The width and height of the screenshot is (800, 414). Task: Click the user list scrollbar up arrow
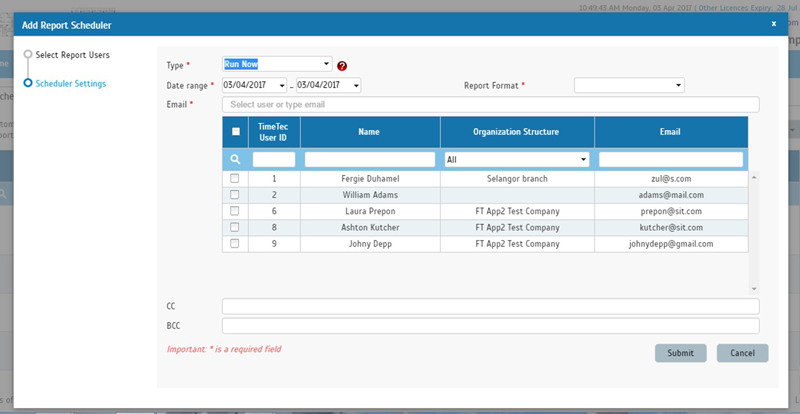pos(754,176)
